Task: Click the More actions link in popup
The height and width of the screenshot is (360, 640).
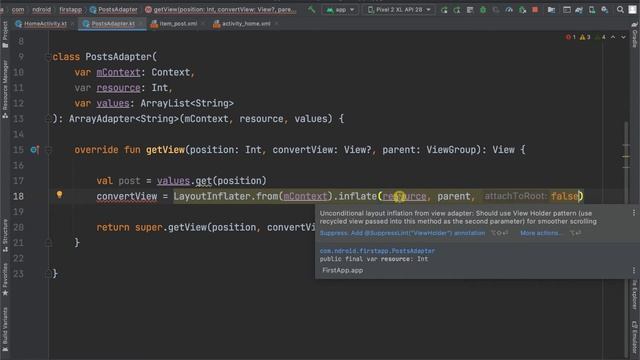Action: pos(541,233)
